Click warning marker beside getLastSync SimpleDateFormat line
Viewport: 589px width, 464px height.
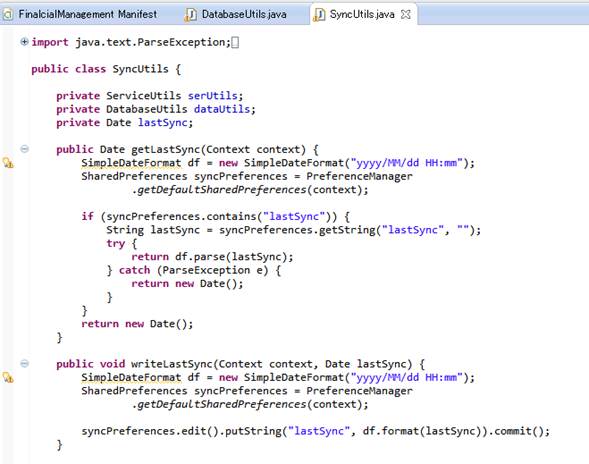8,163
